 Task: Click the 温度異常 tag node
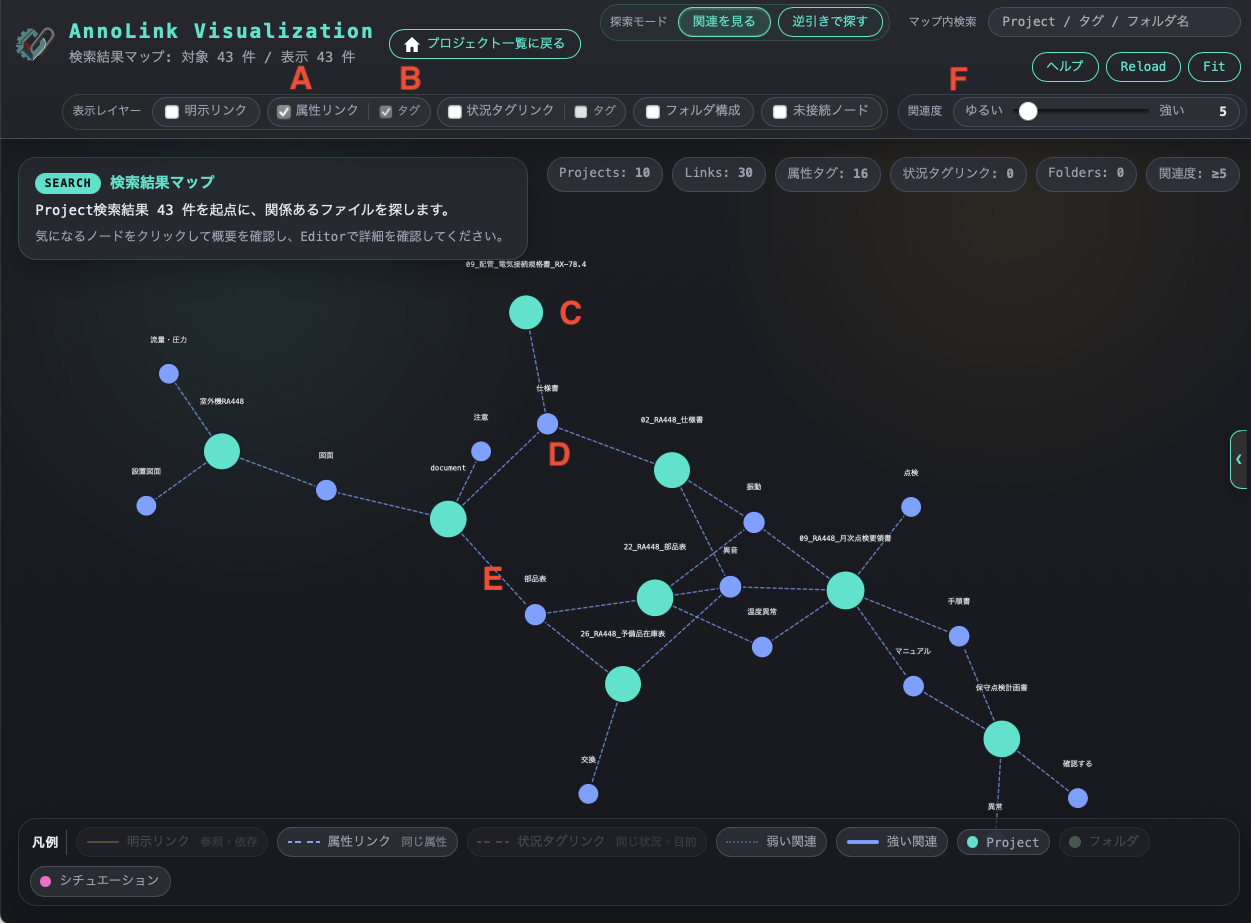[x=762, y=647]
